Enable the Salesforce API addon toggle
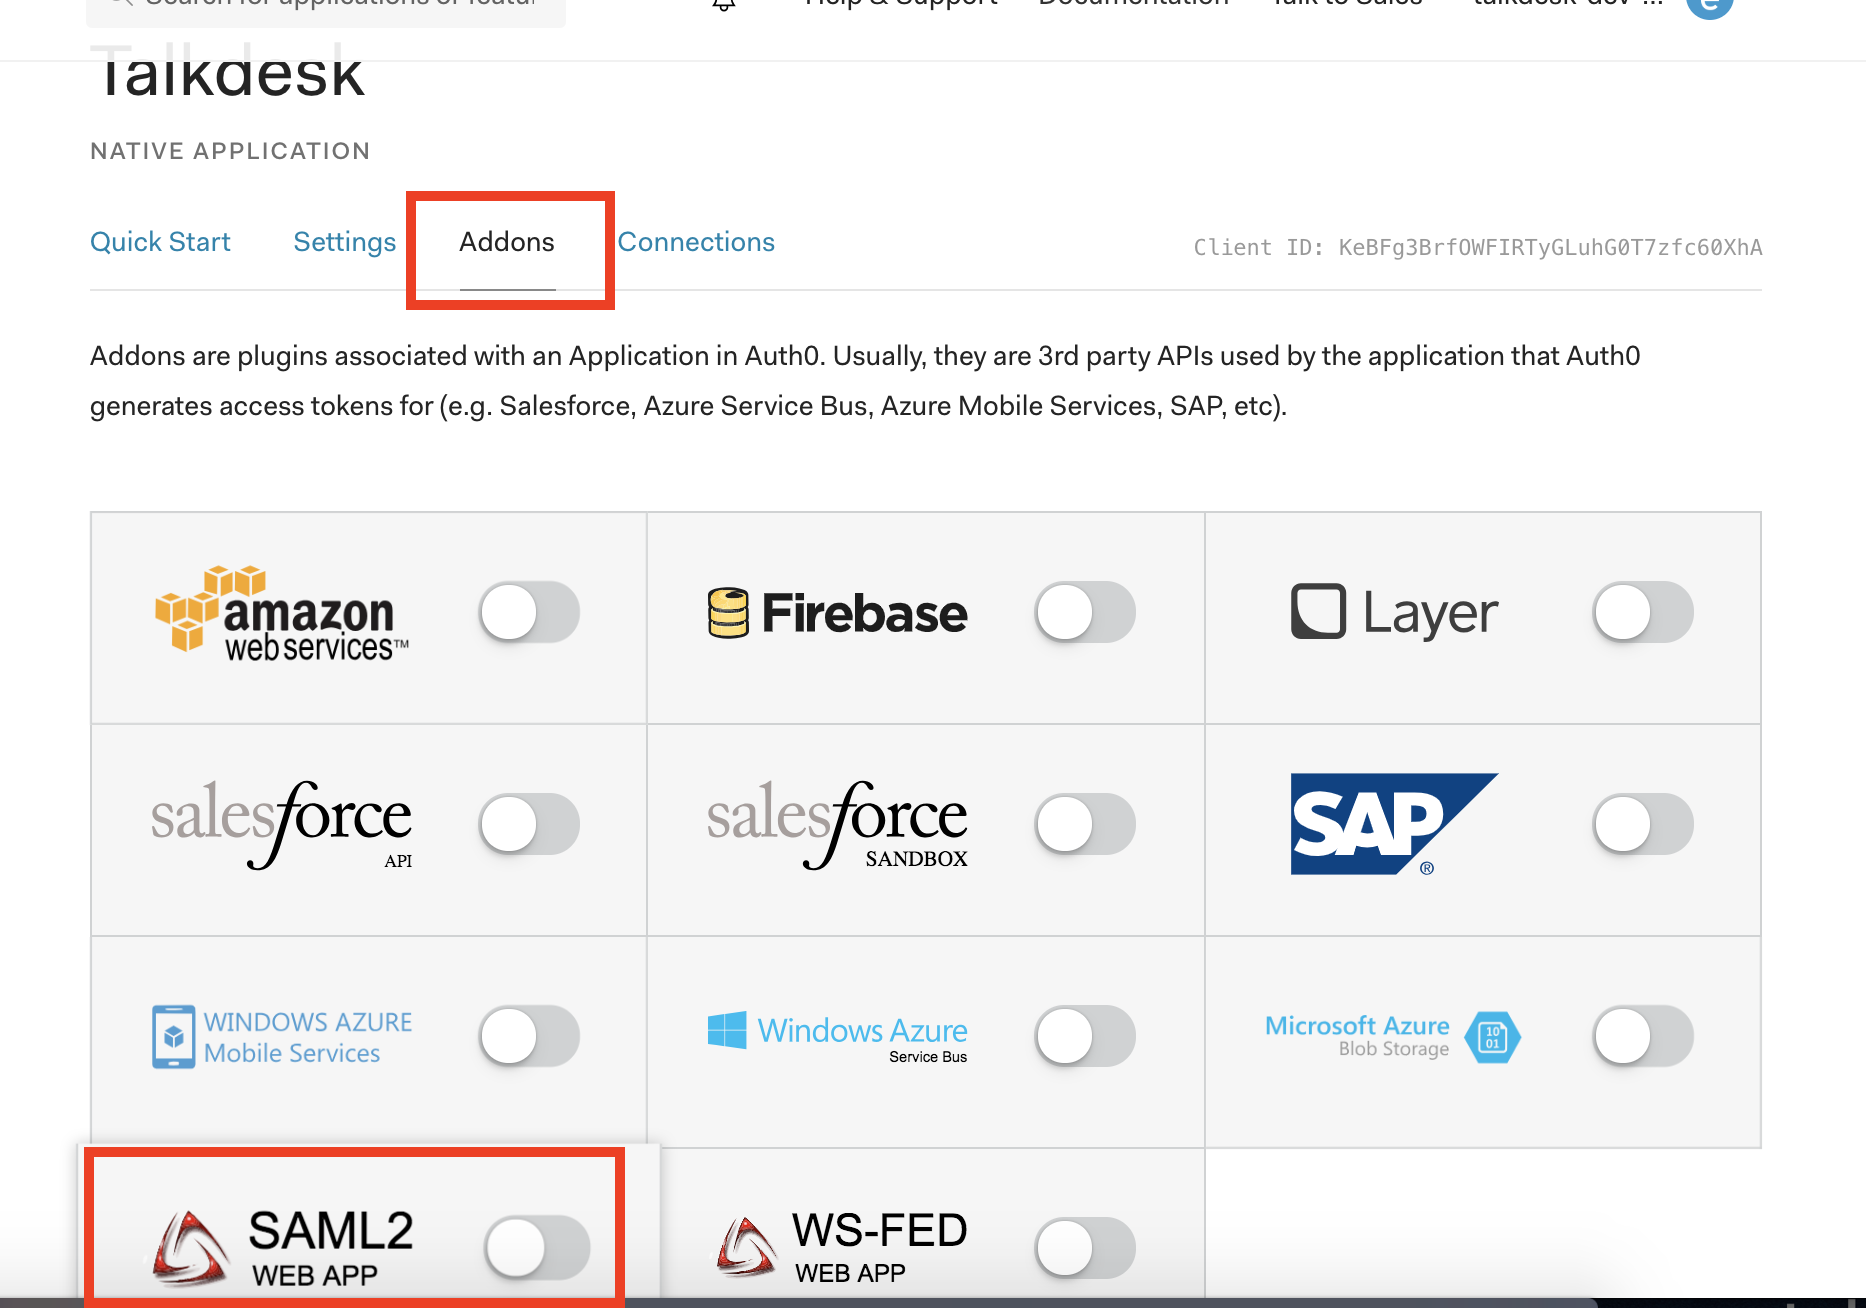The image size is (1866, 1308). tap(530, 824)
